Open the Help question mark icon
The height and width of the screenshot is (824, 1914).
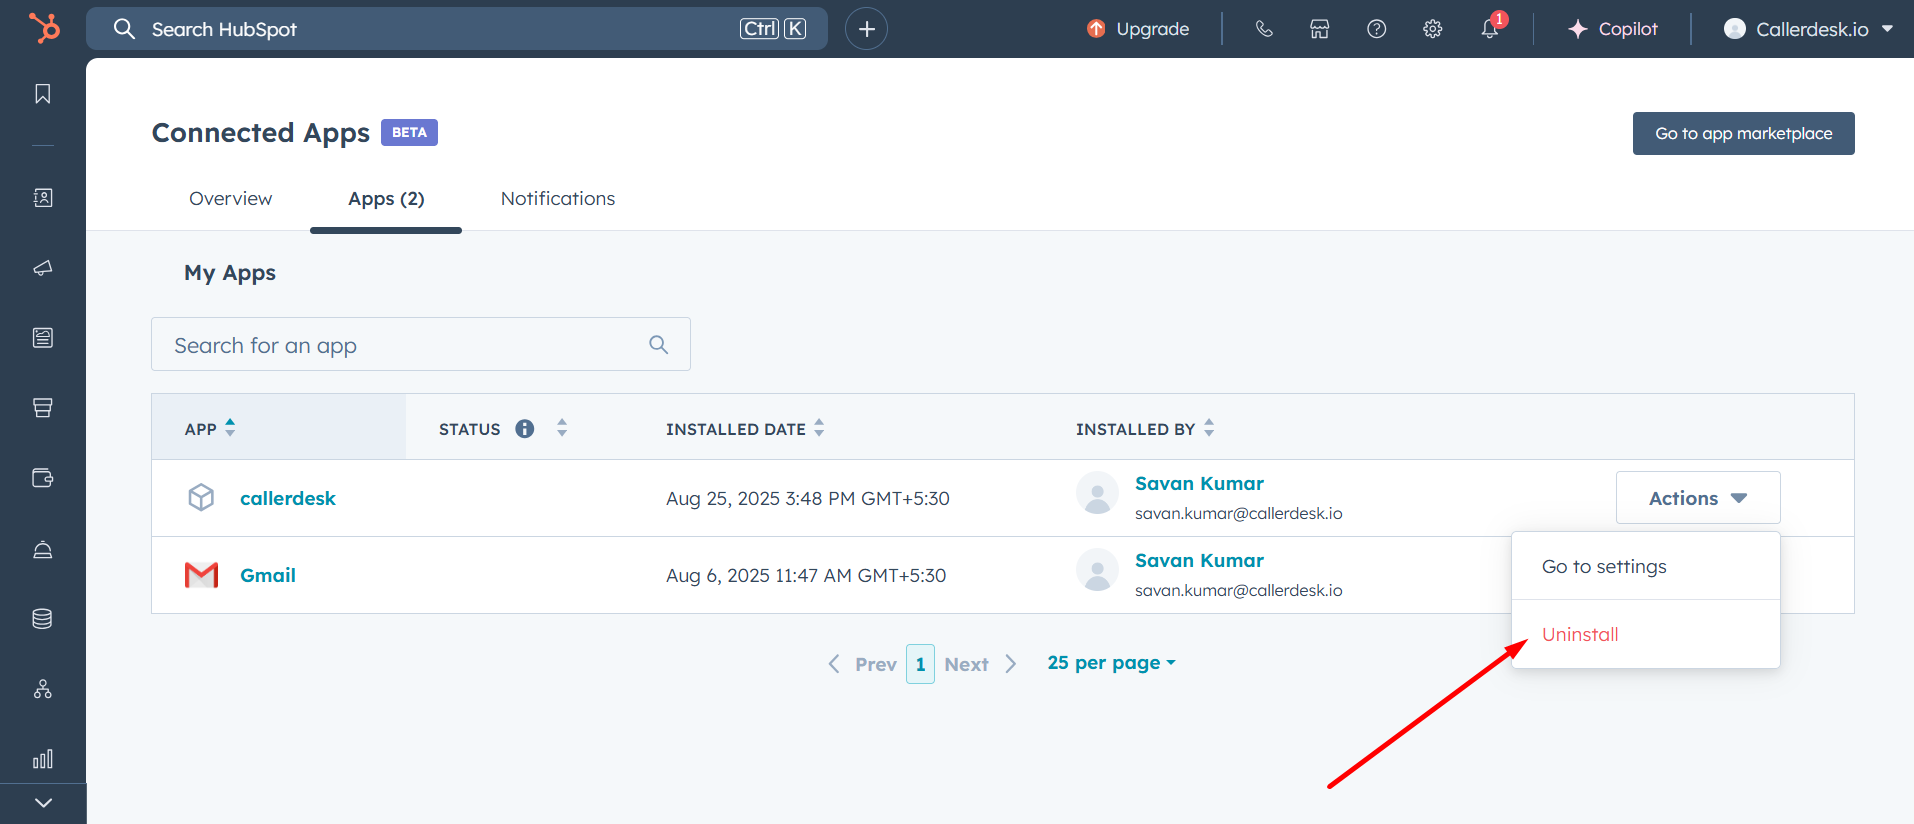point(1377,29)
